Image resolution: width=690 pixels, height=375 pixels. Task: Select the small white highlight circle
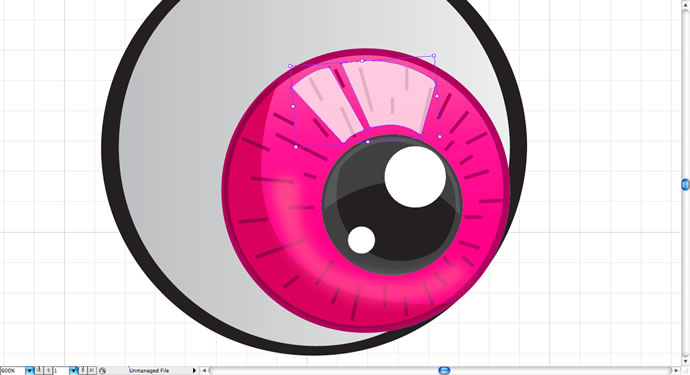pos(361,240)
